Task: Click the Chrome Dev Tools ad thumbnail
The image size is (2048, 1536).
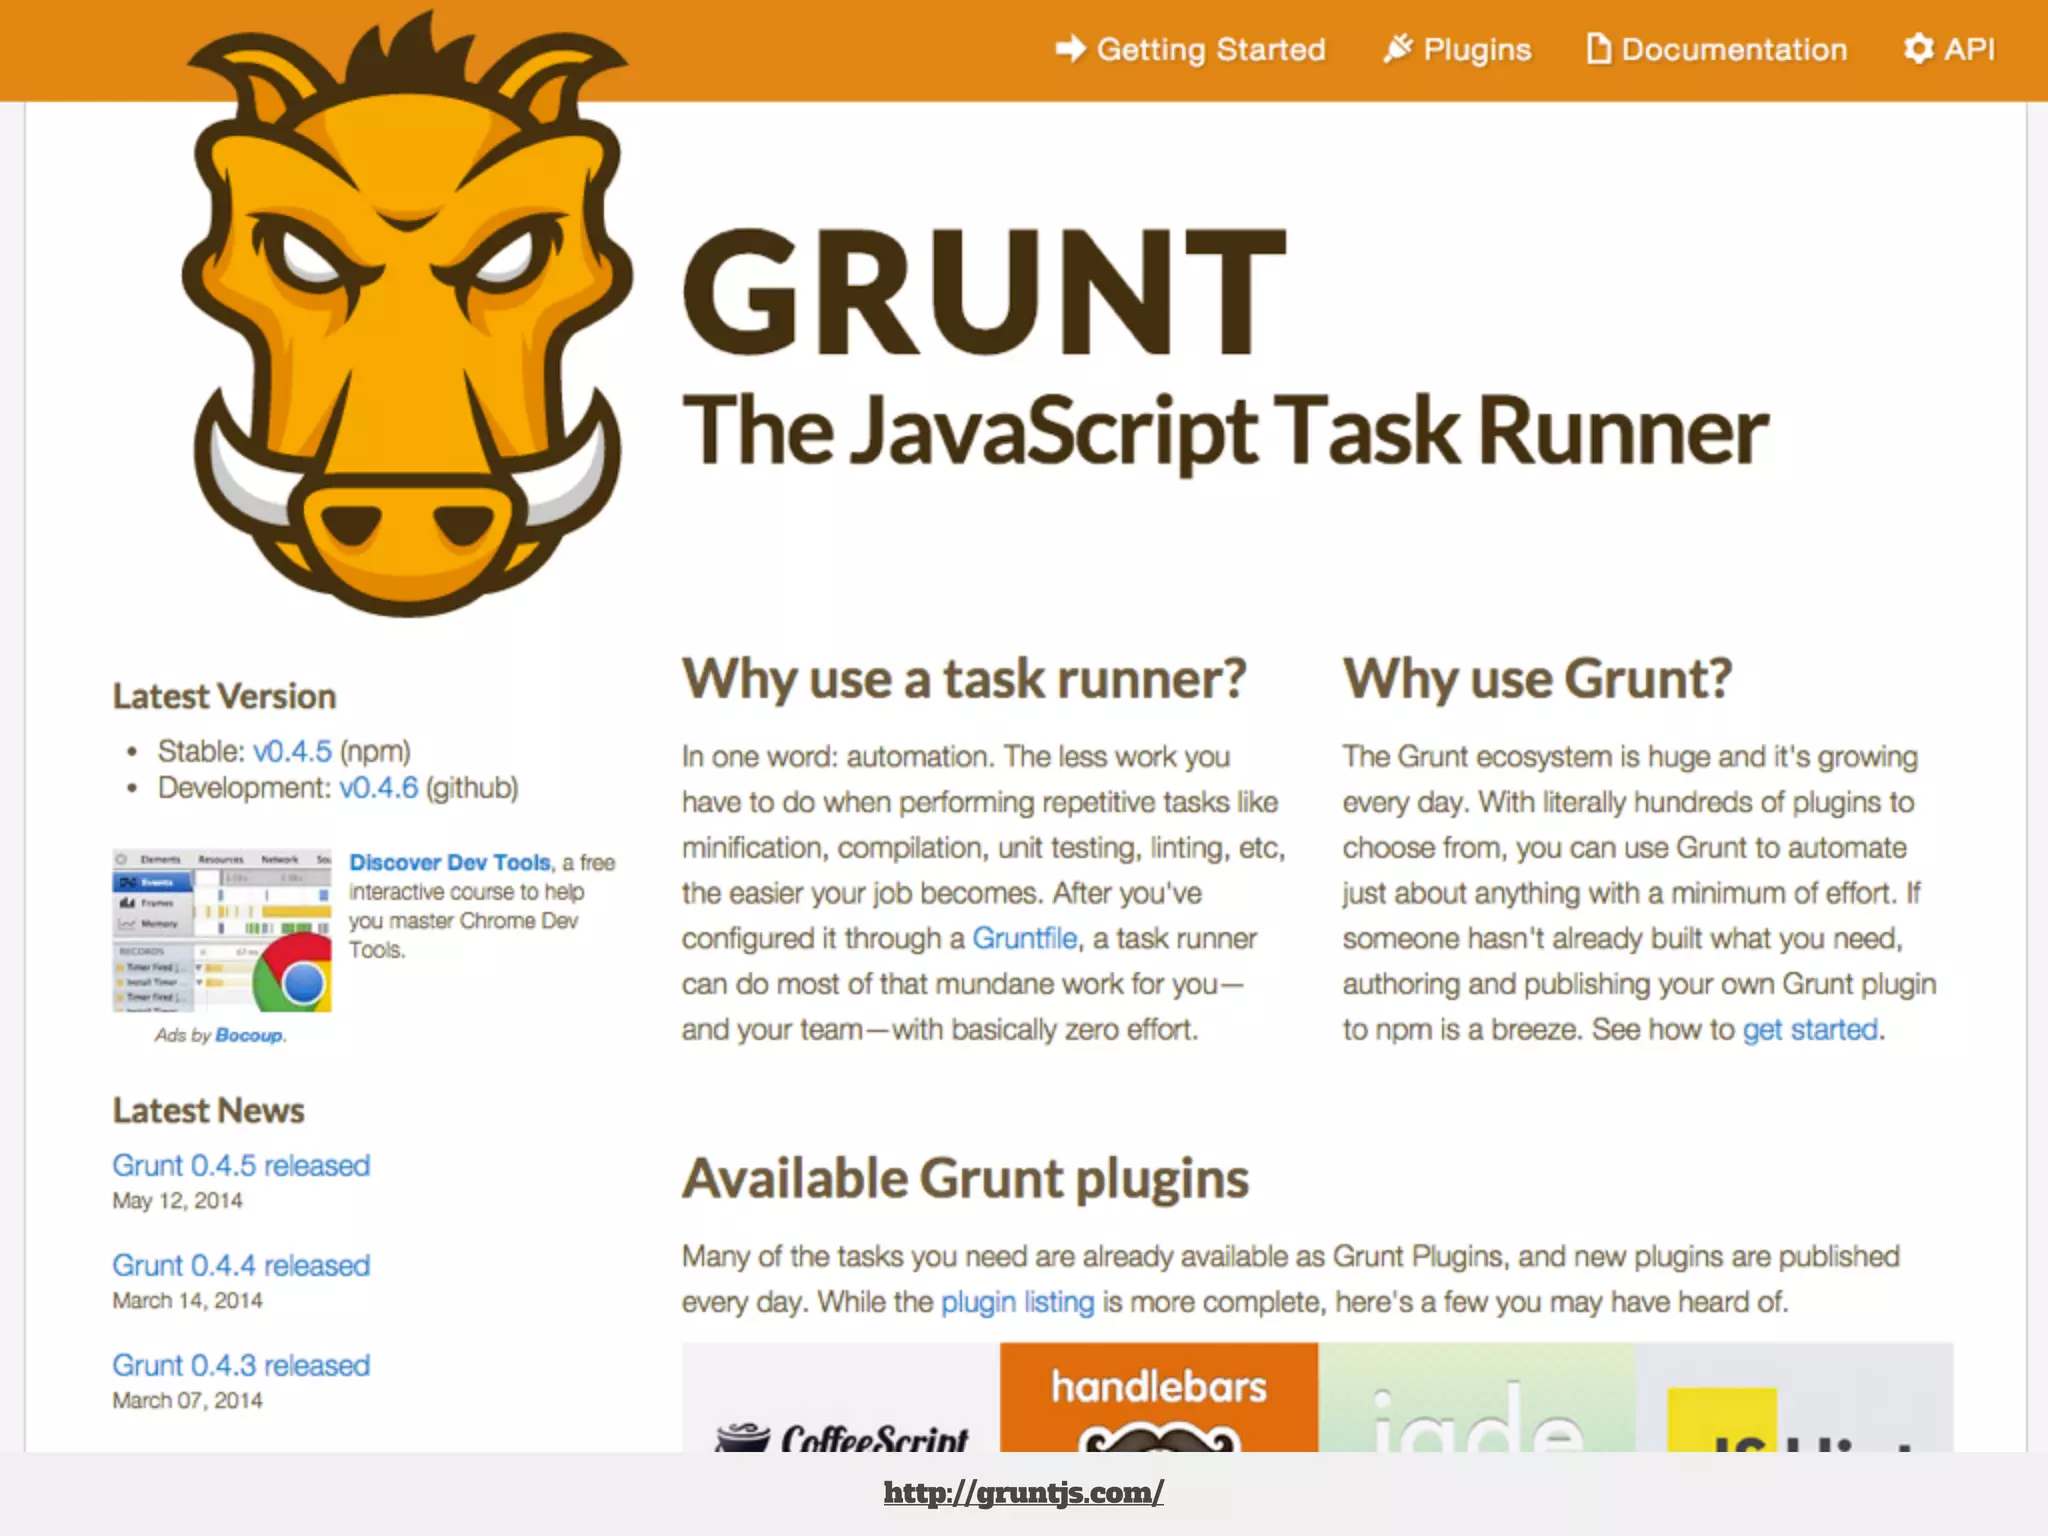Action: pos(222,931)
